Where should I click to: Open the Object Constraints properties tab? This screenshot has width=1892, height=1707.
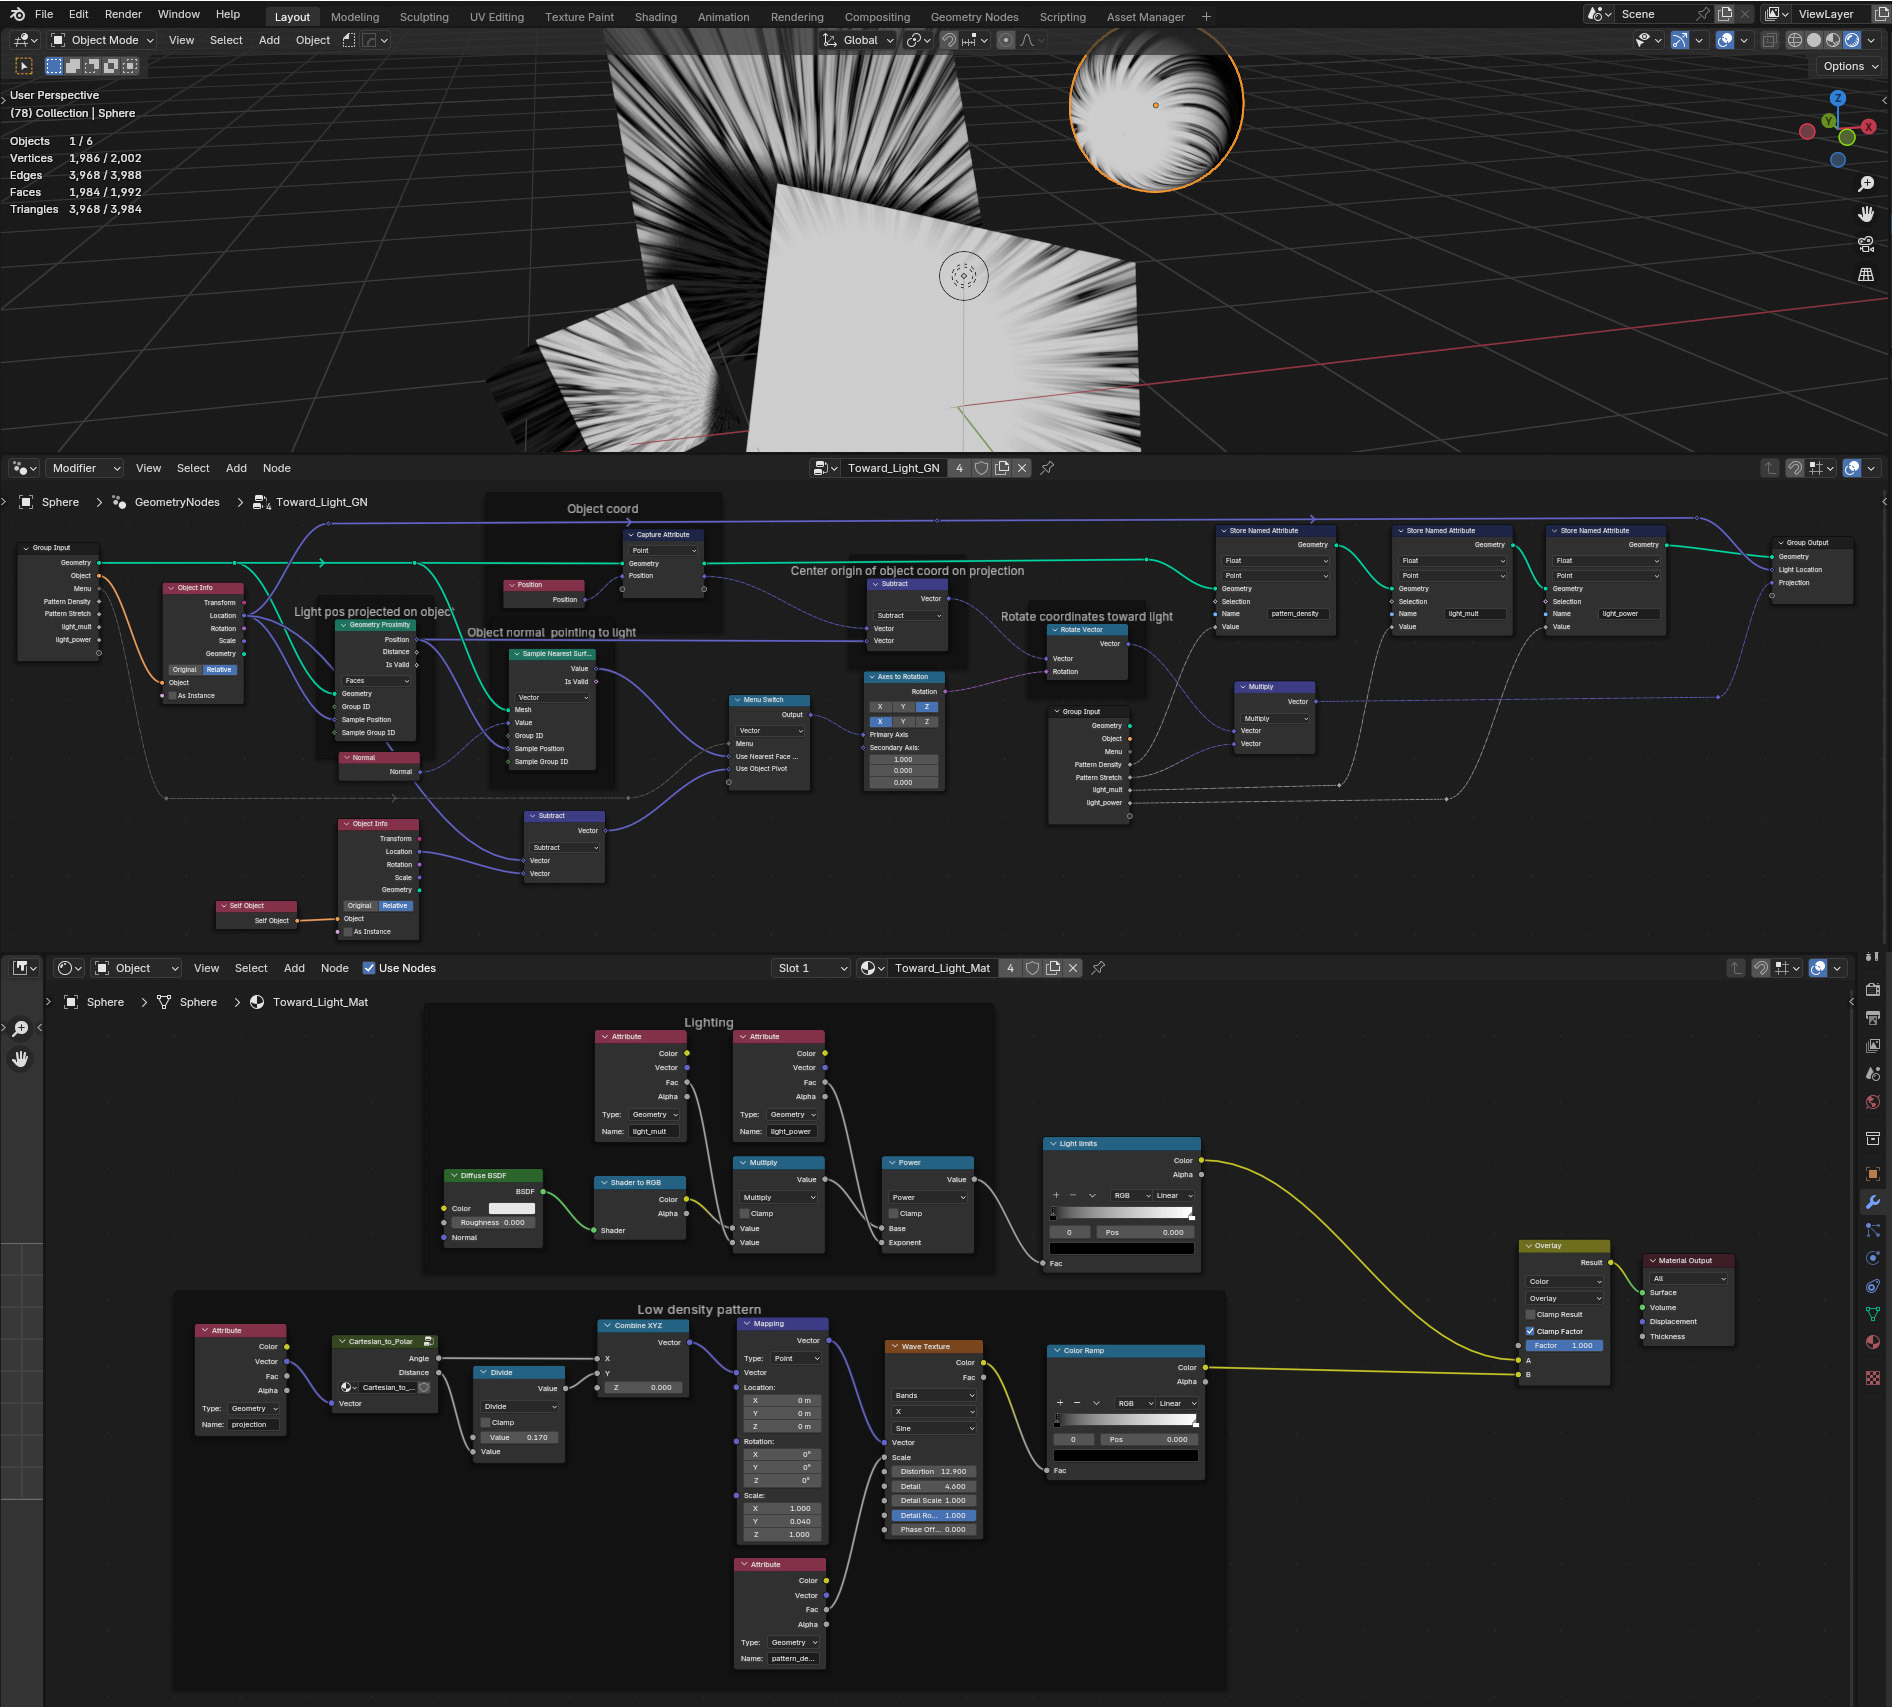[x=1873, y=1286]
